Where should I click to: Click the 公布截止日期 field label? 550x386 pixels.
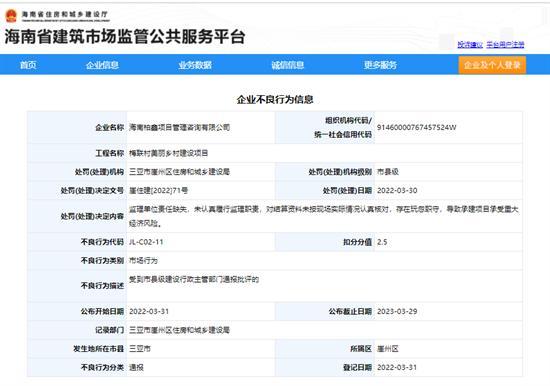pyautogui.click(x=350, y=311)
